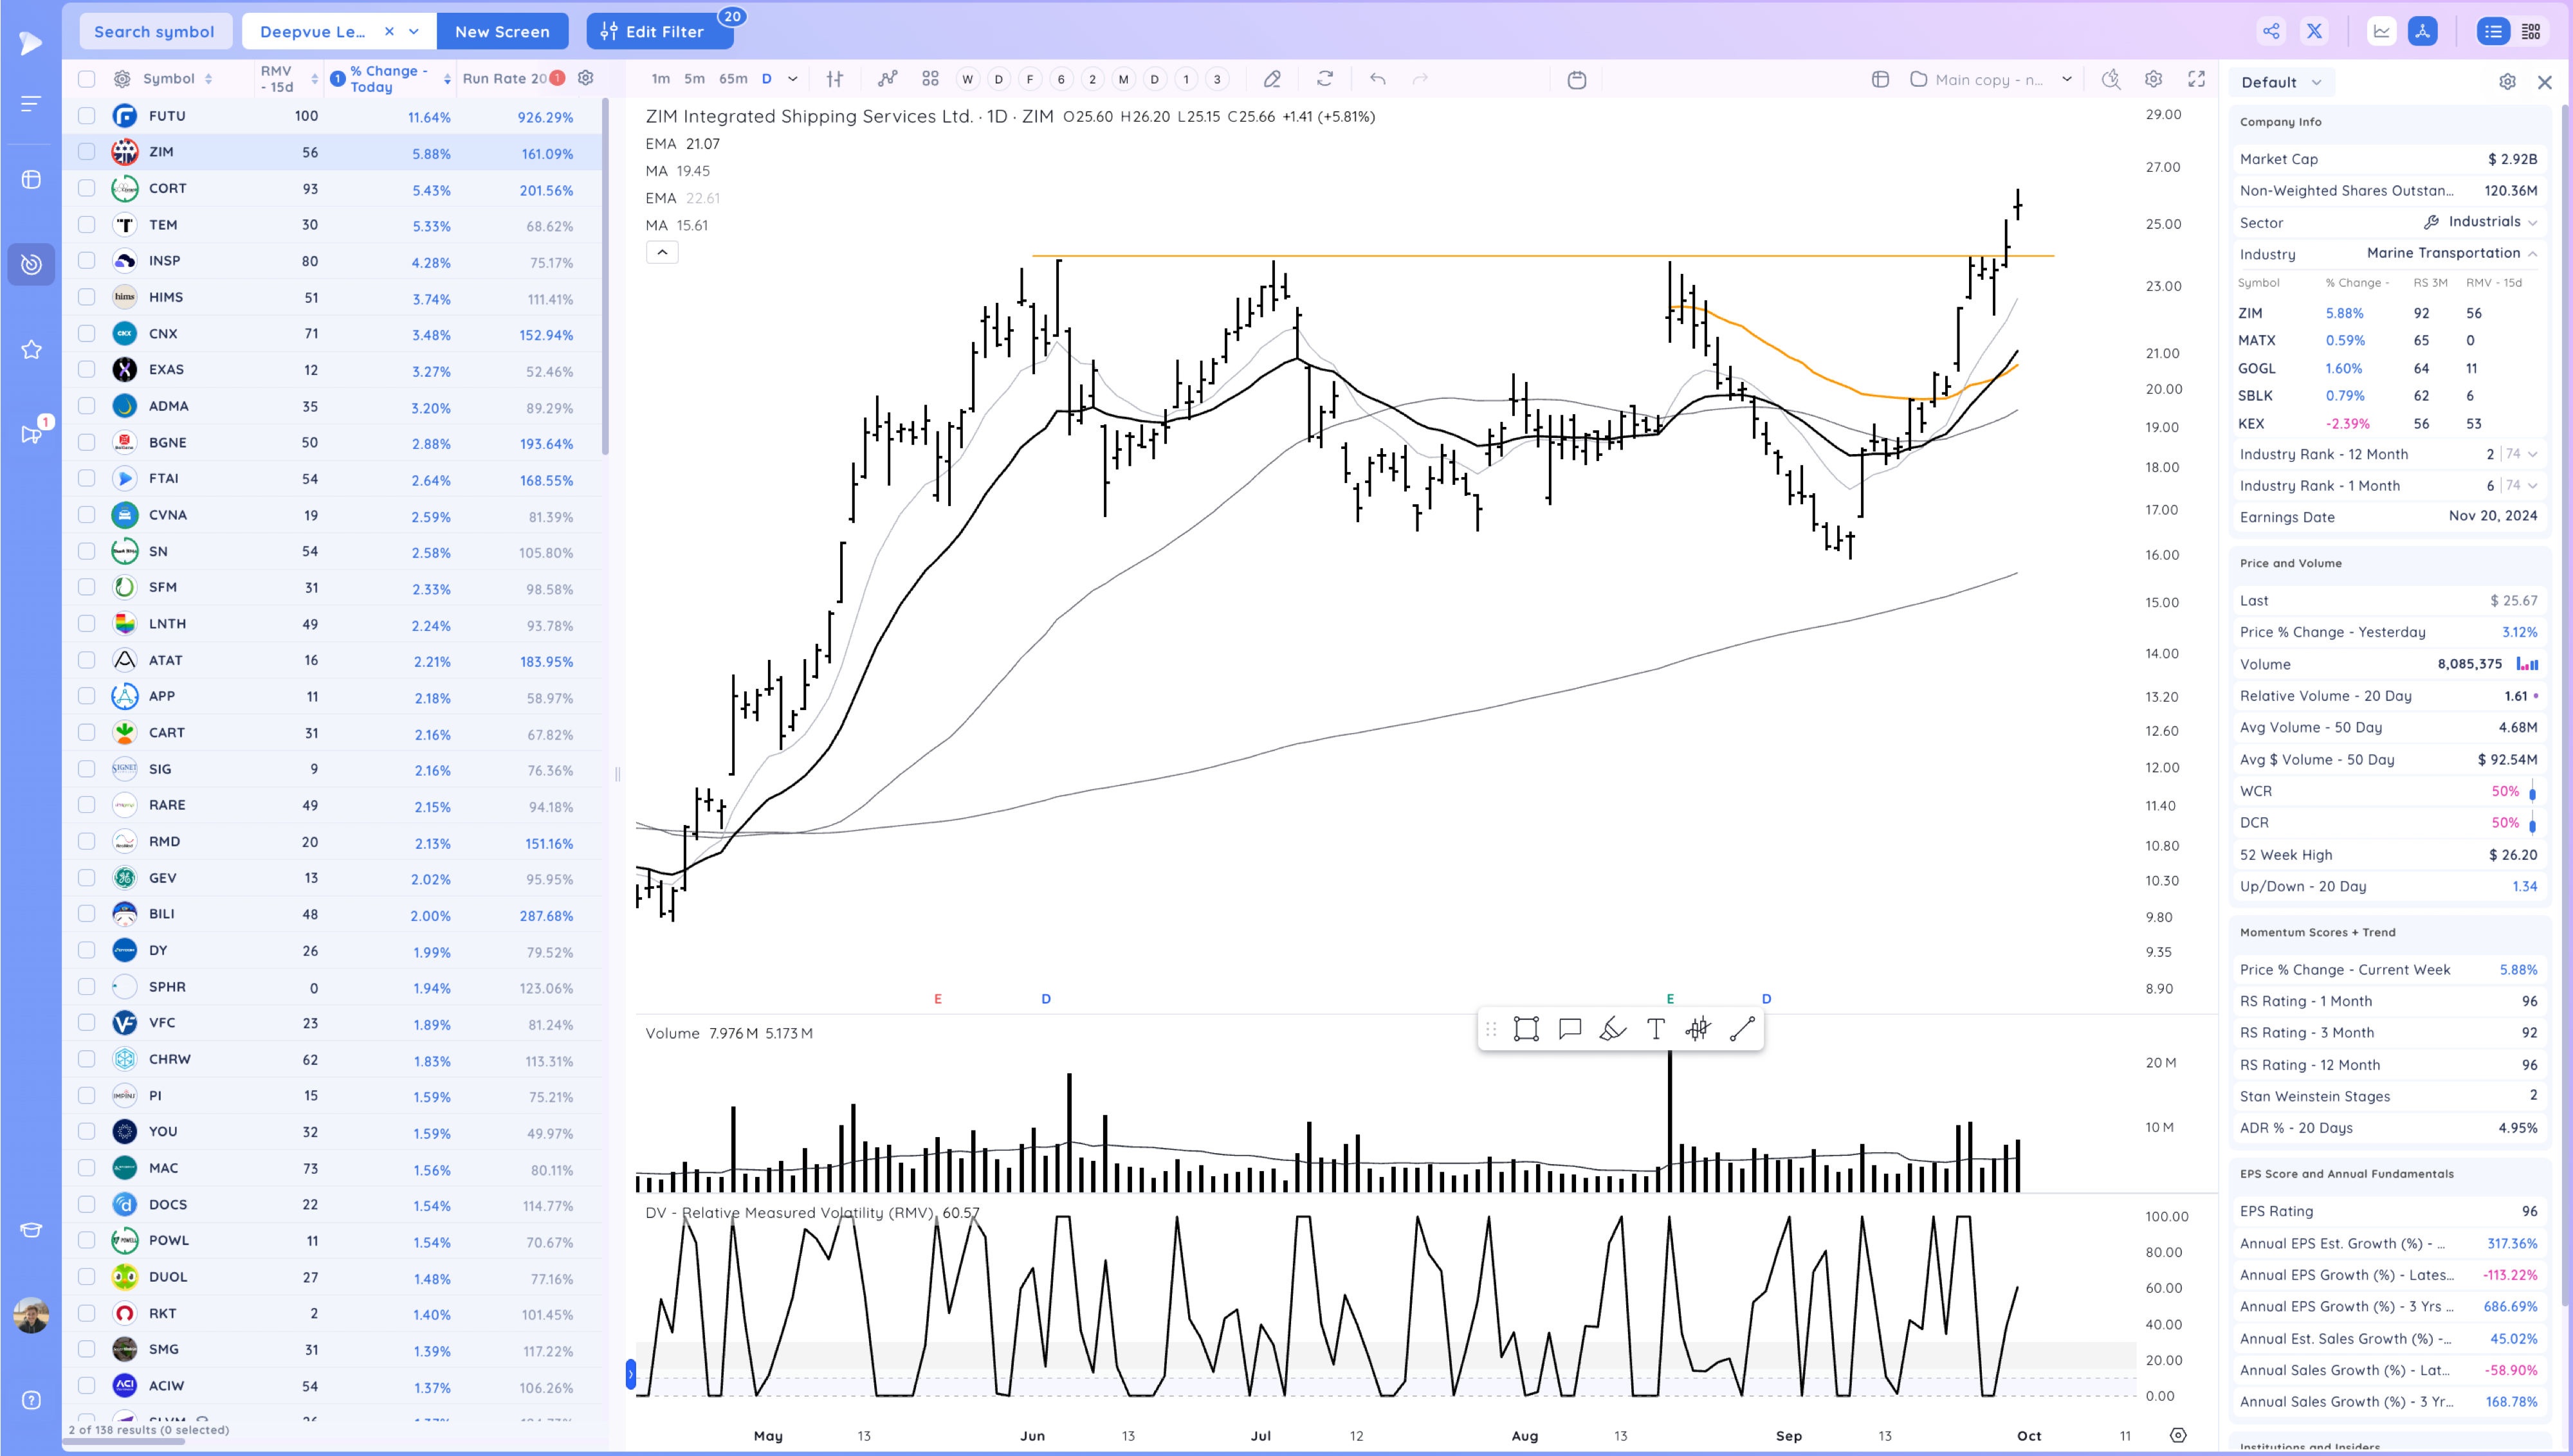Image resolution: width=2573 pixels, height=1456 pixels.
Task: Open chart settings gear
Action: [2154, 79]
